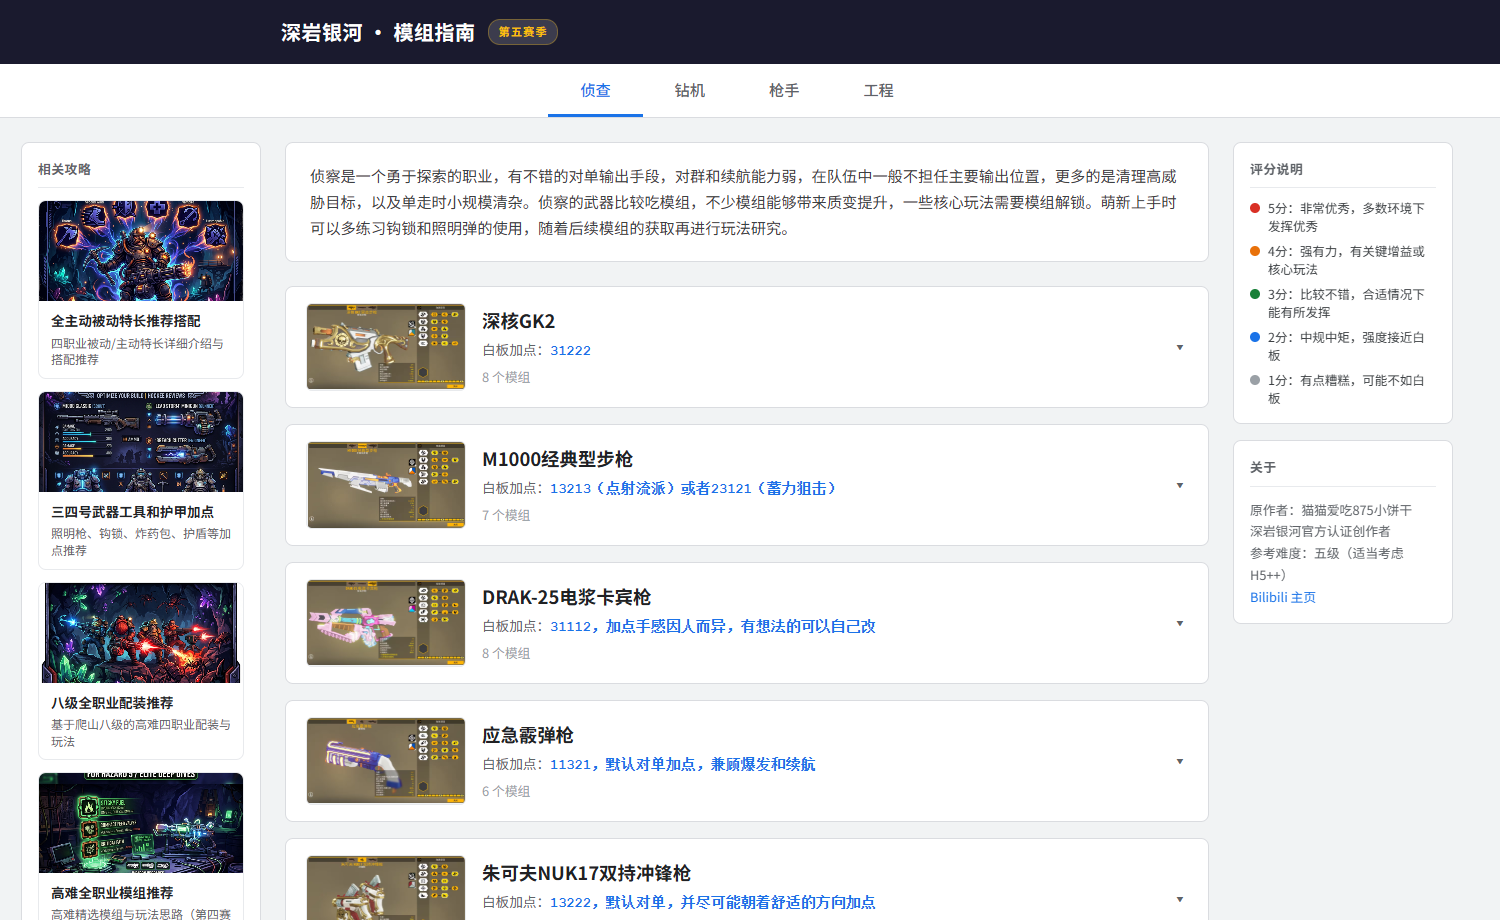This screenshot has height=920, width=1500.
Task: Expand the 朱可夫NUK17双持冲锋枪 arrow
Action: (1180, 900)
